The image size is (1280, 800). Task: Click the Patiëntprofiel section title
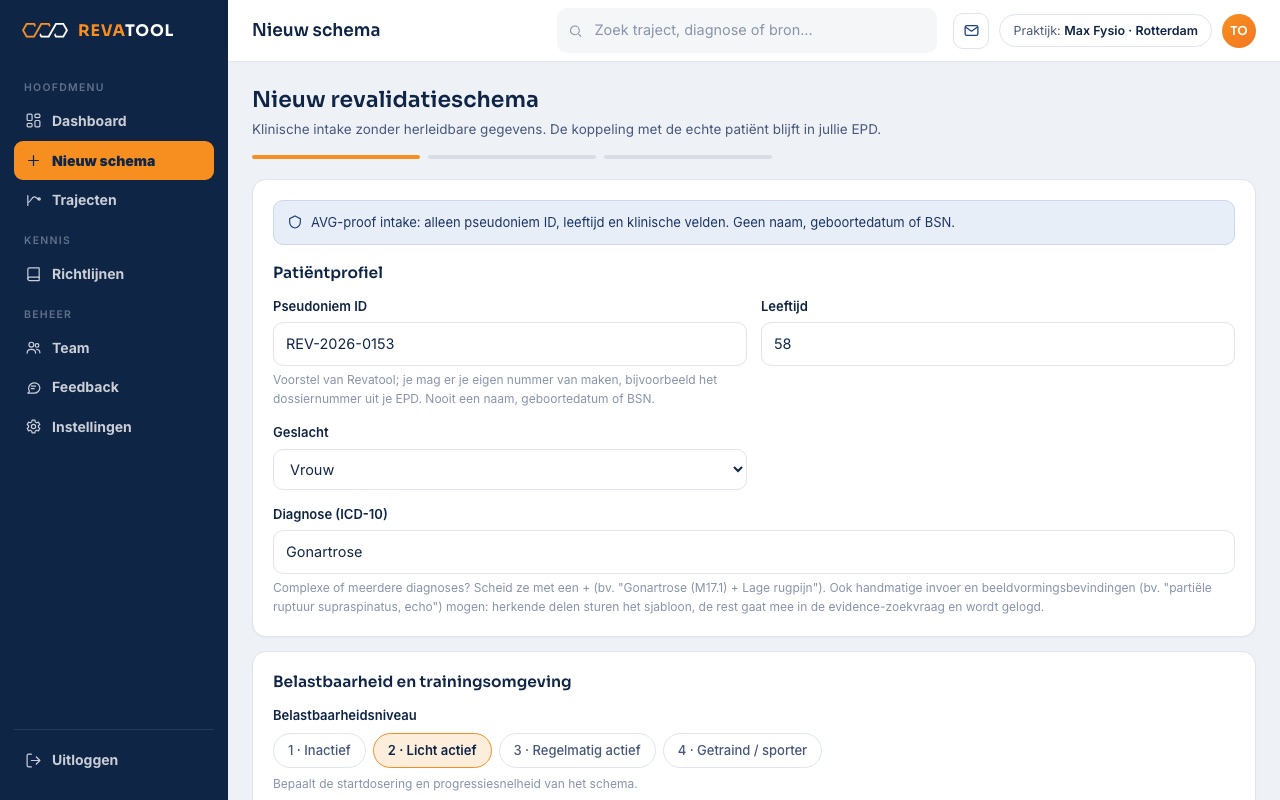click(328, 272)
